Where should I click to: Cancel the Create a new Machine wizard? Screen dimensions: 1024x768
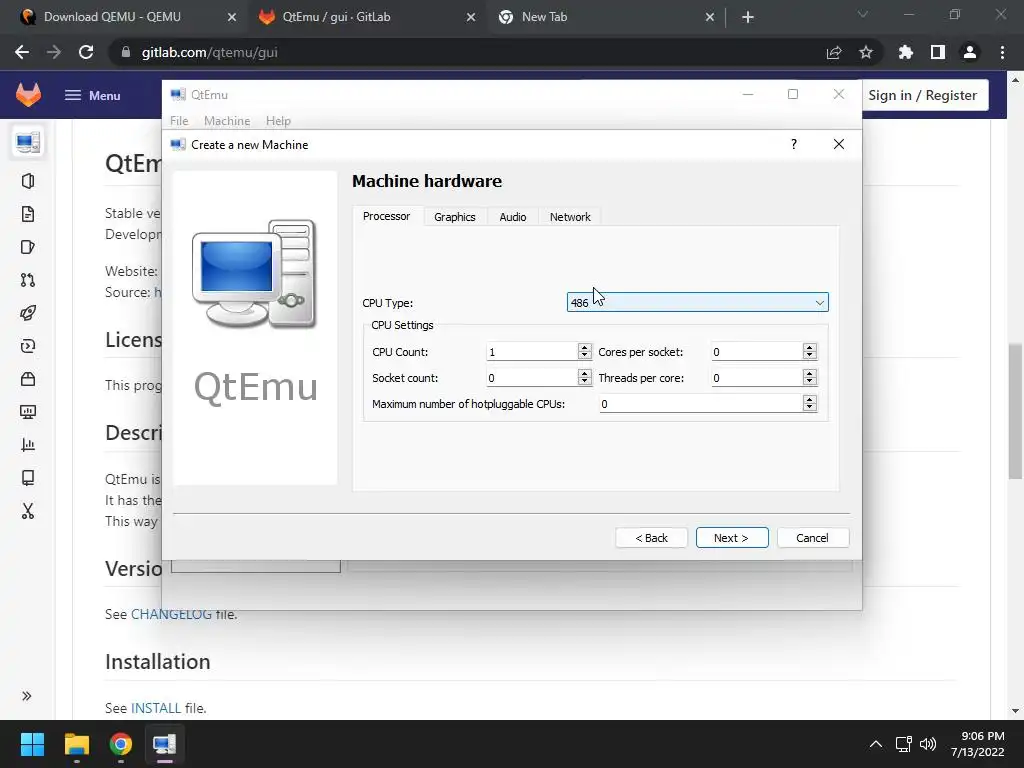click(x=812, y=537)
